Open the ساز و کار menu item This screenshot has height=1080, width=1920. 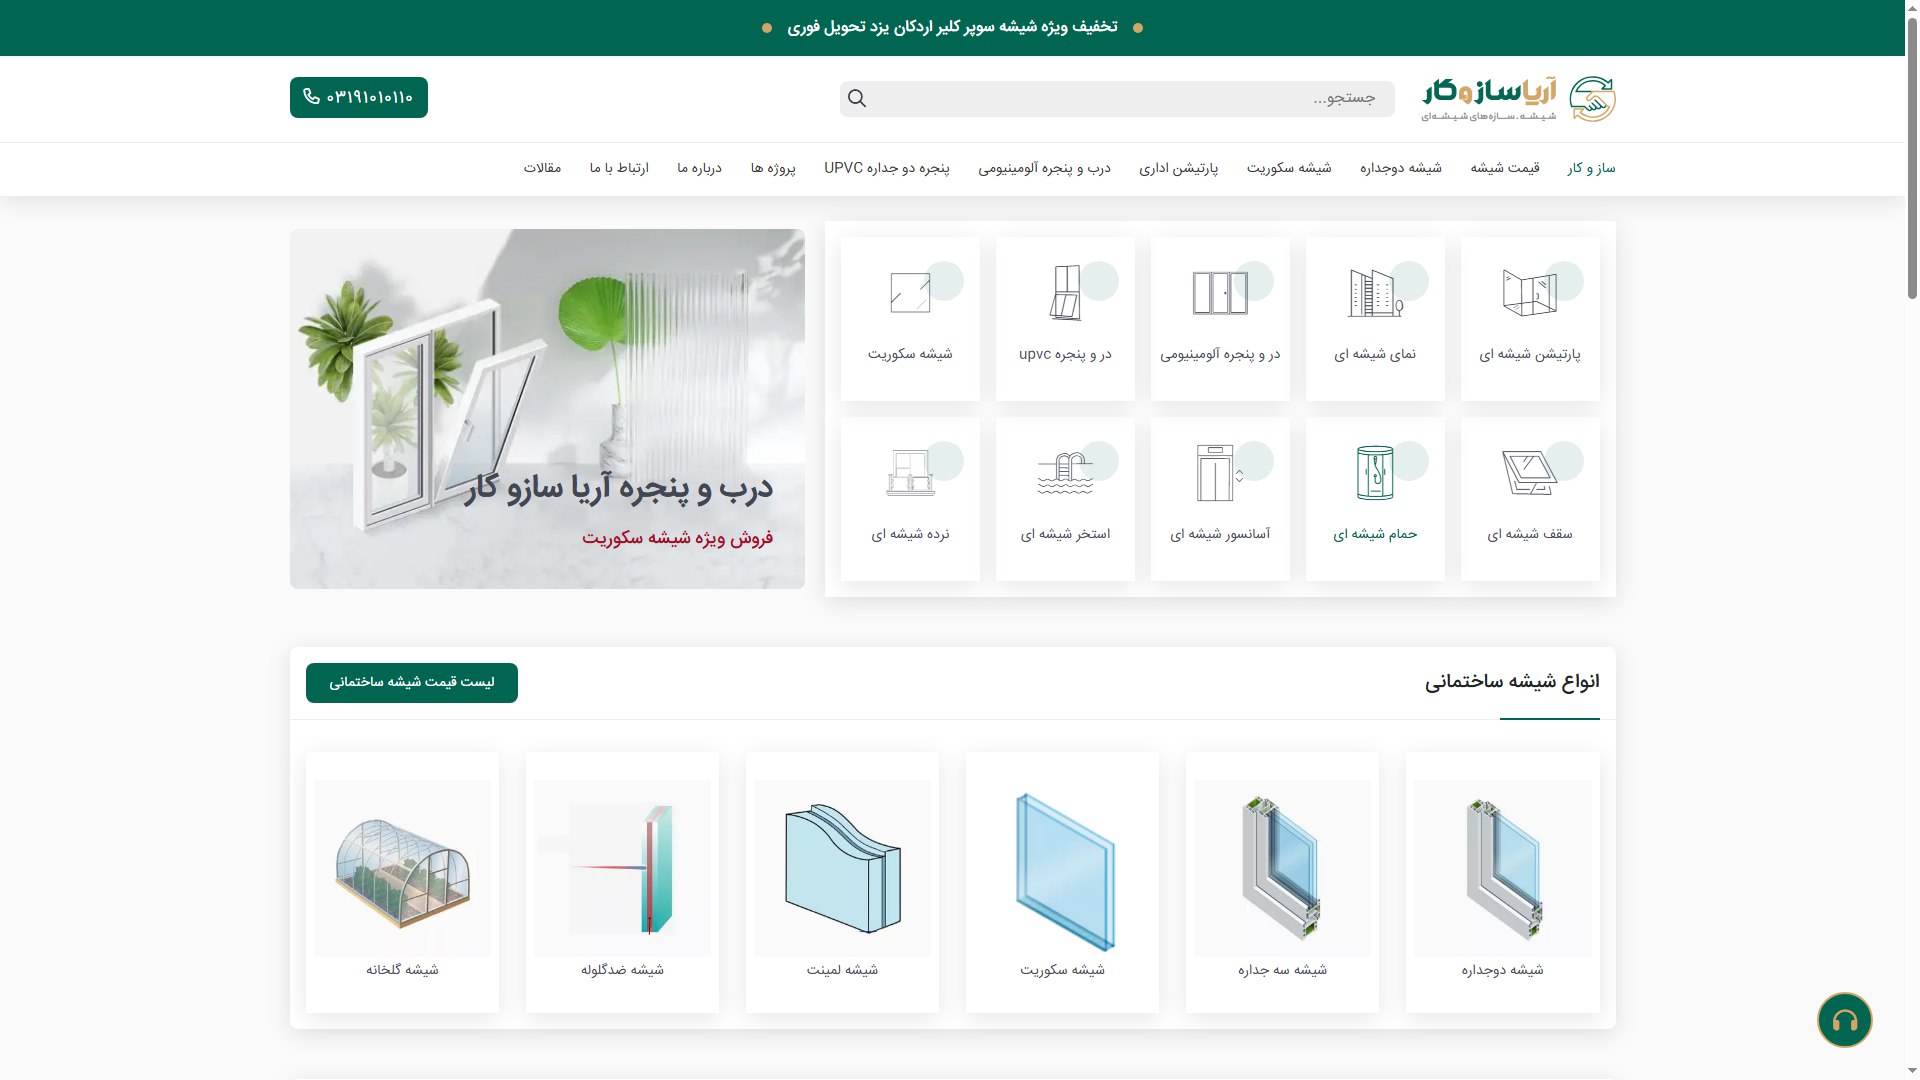coord(1591,168)
